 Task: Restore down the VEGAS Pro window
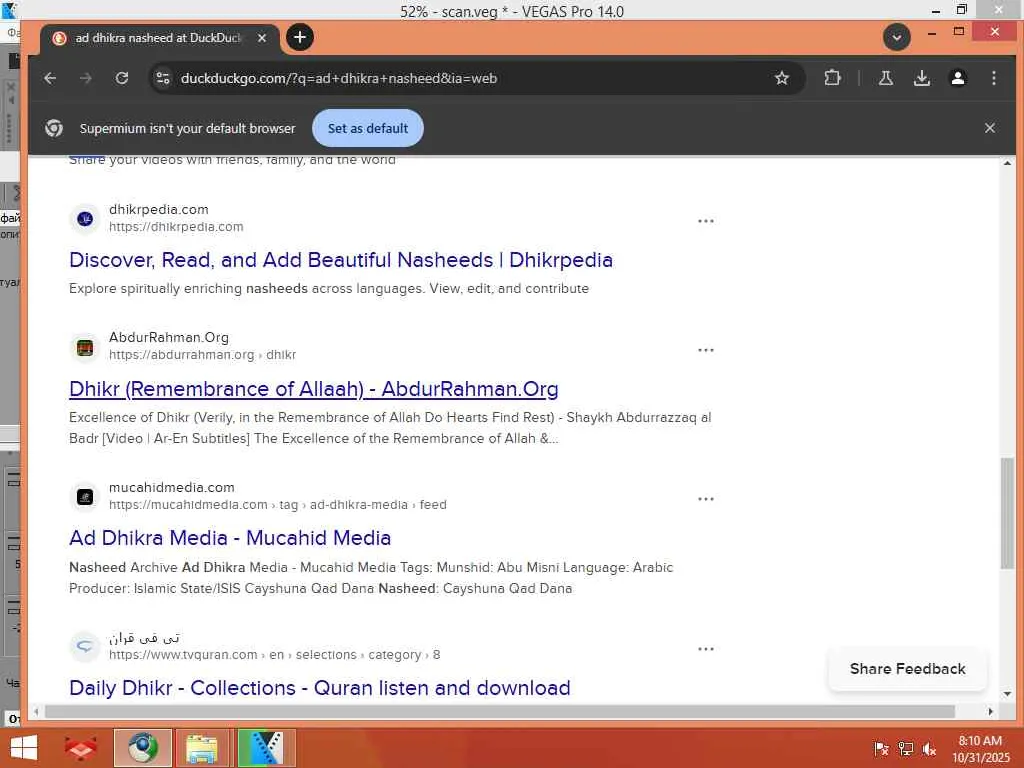(x=961, y=10)
